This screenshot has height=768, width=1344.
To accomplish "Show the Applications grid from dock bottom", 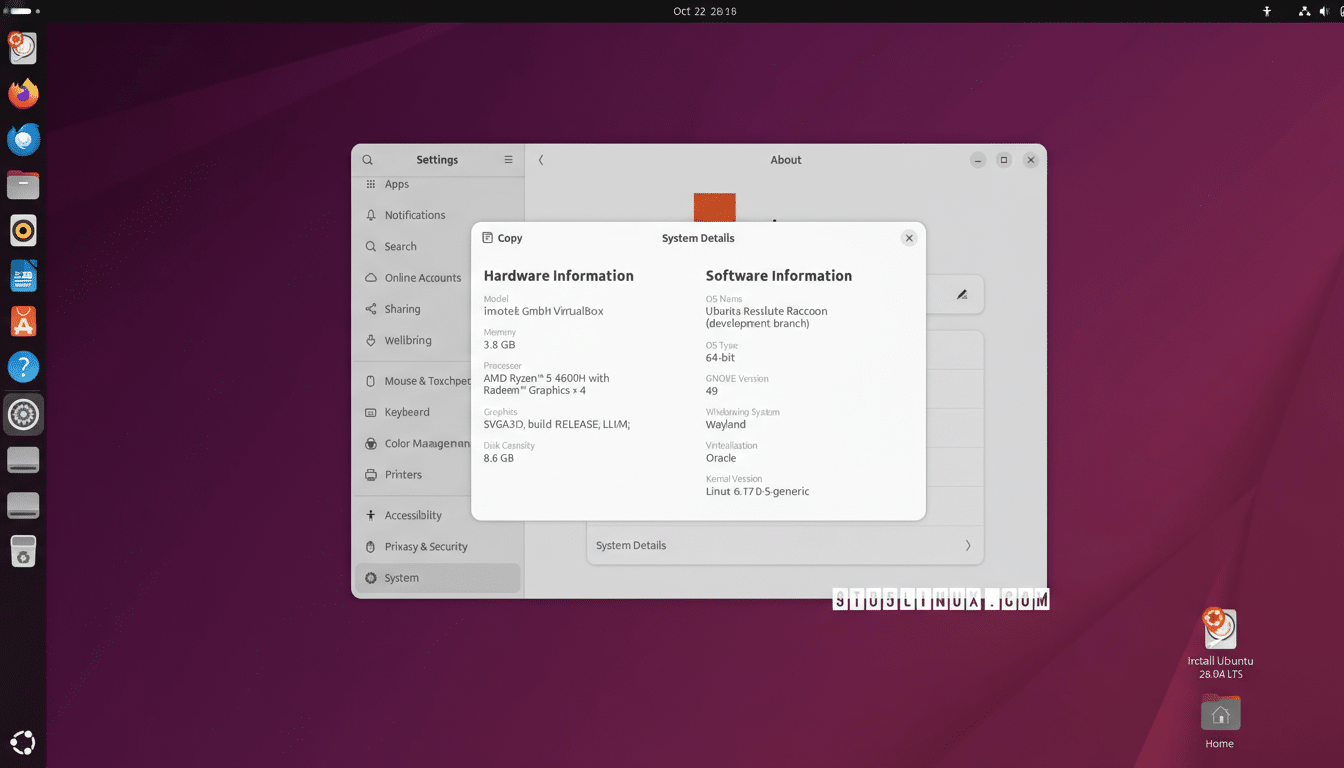I will (22, 742).
